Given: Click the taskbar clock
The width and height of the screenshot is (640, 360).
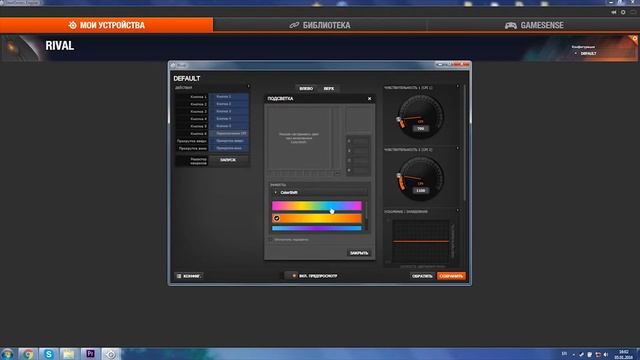Looking at the screenshot, I should coord(624,354).
